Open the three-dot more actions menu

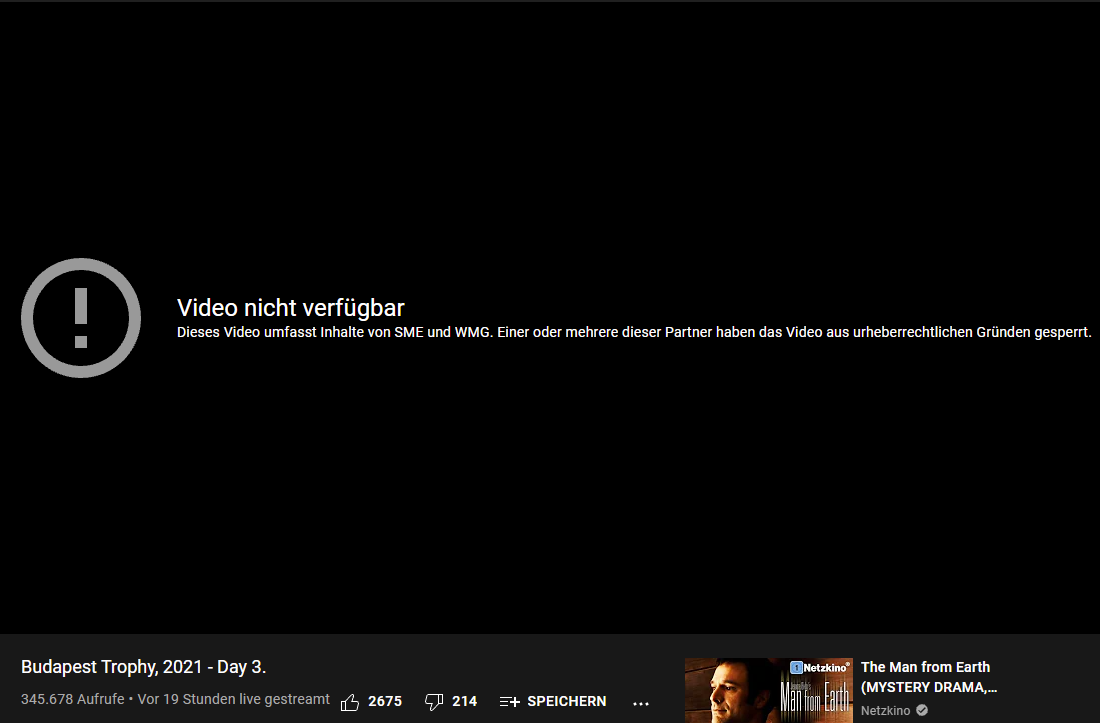tap(641, 703)
